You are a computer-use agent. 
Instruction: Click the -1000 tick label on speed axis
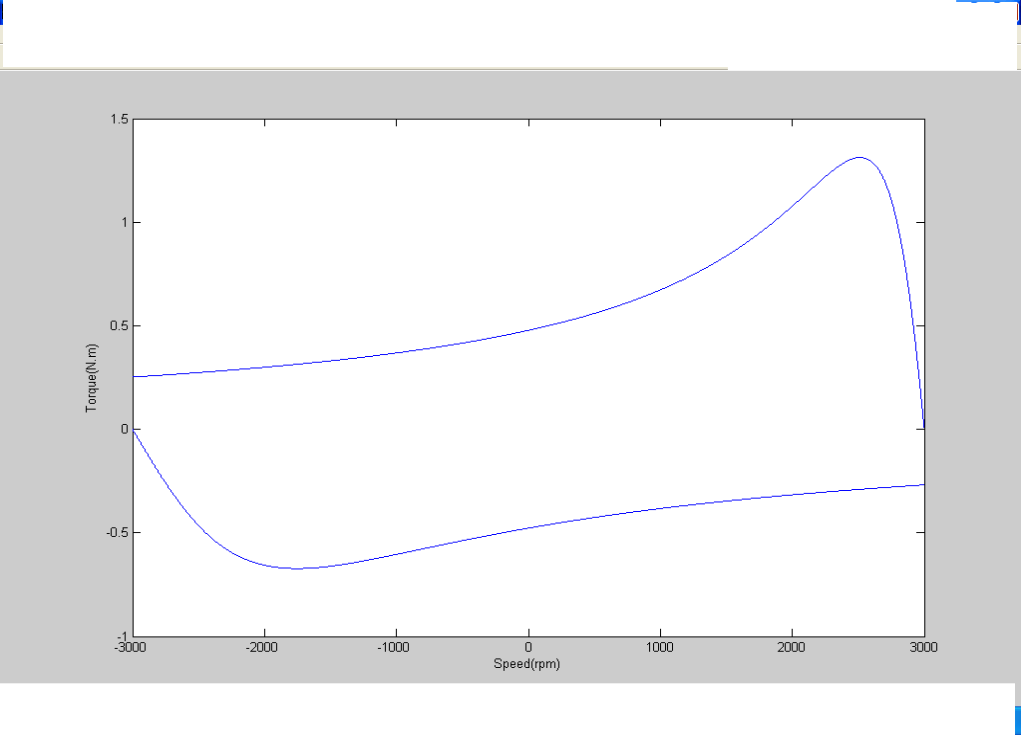coord(396,648)
